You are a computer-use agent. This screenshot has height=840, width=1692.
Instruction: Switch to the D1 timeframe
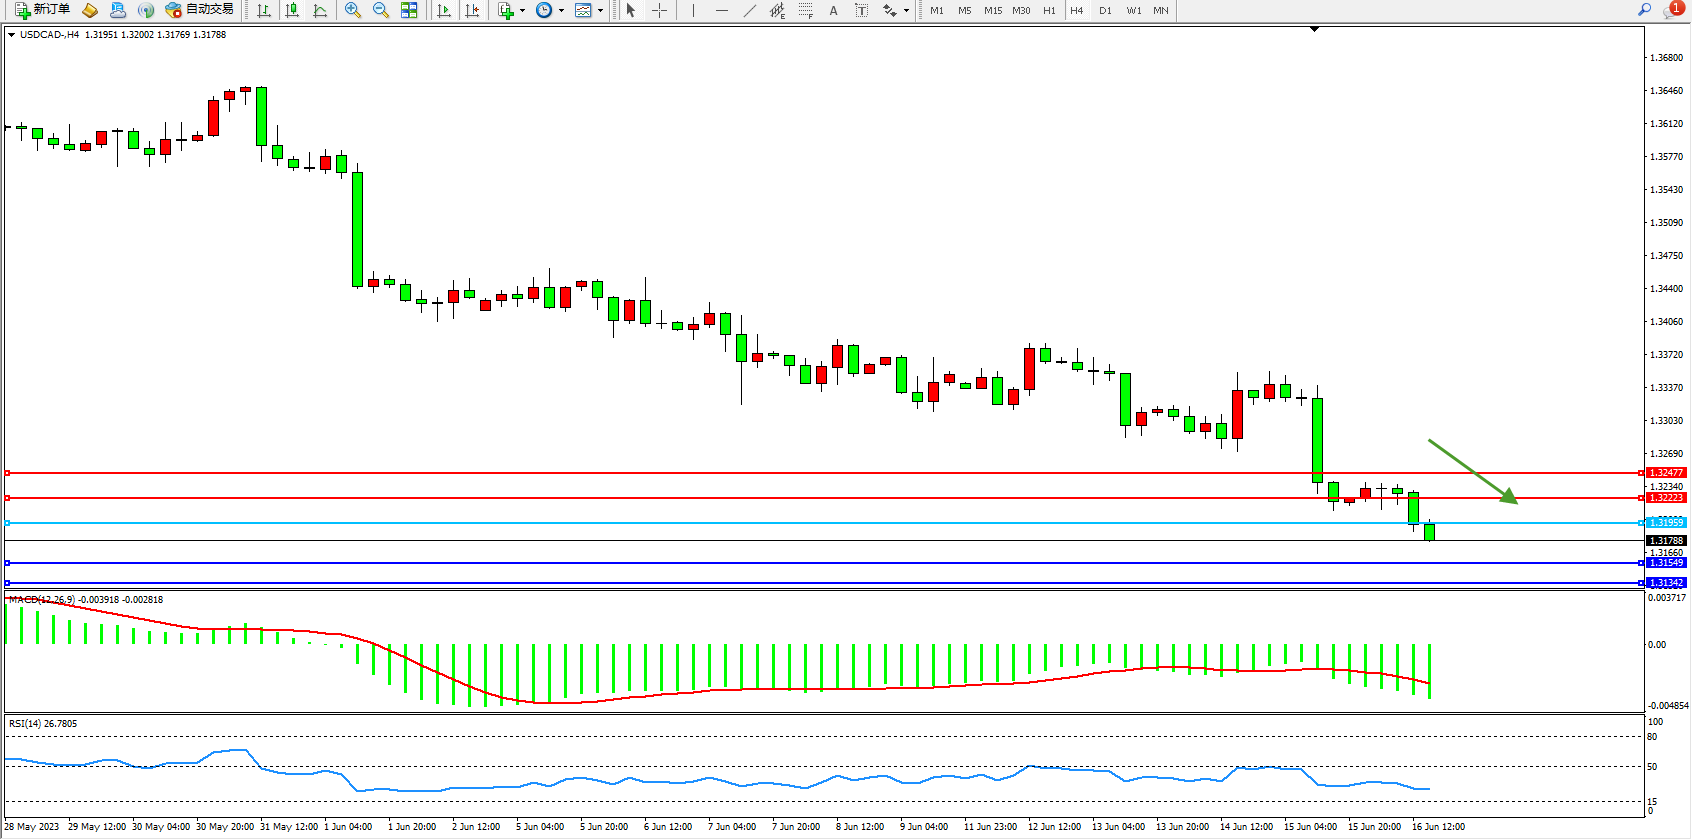click(x=1105, y=10)
